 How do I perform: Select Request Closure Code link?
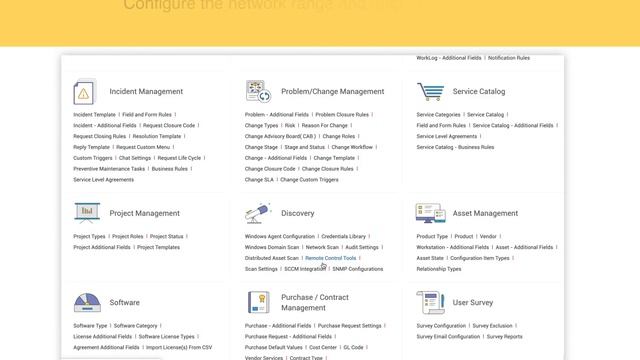[x=169, y=125]
